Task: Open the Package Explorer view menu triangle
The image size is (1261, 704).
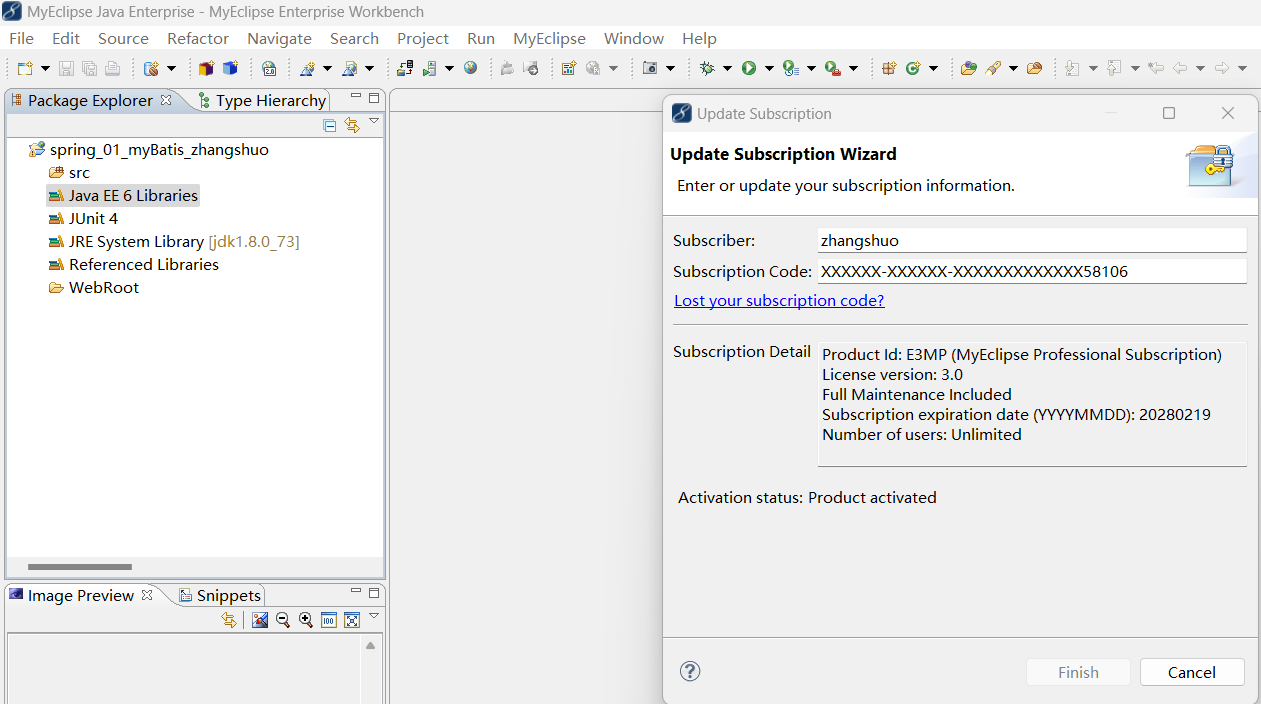Action: [374, 121]
